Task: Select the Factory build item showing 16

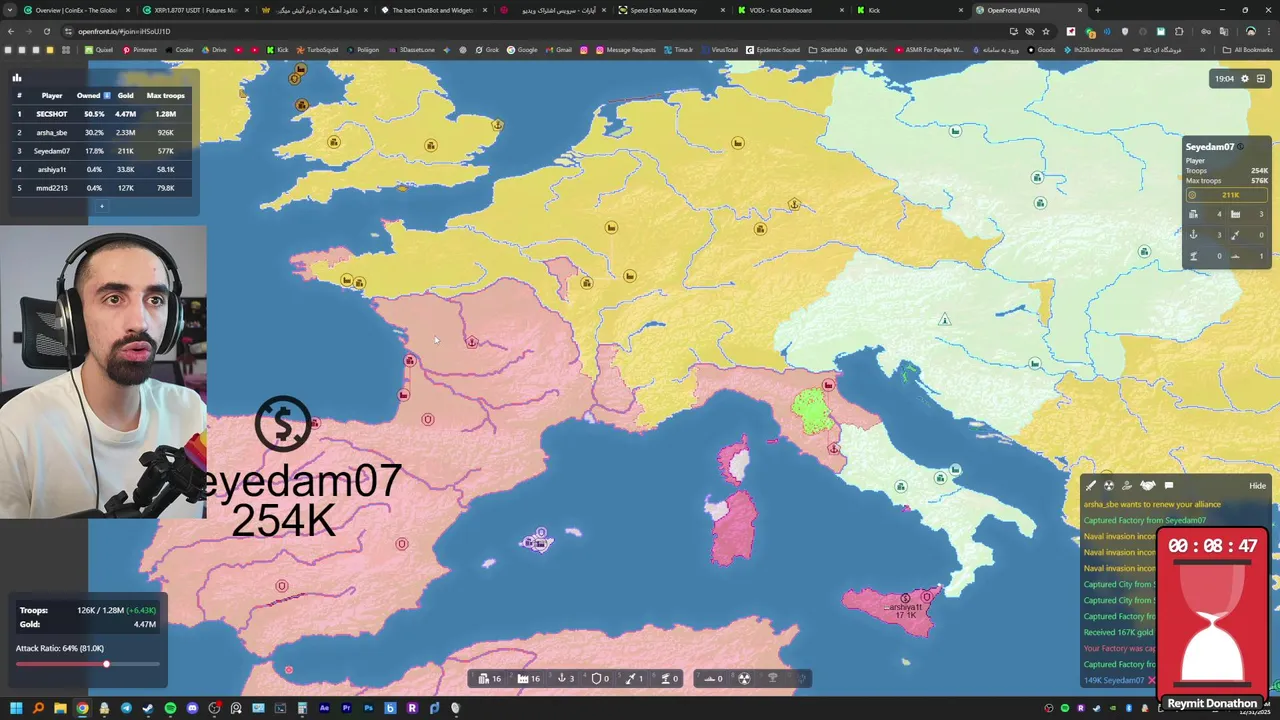Action: coord(530,678)
